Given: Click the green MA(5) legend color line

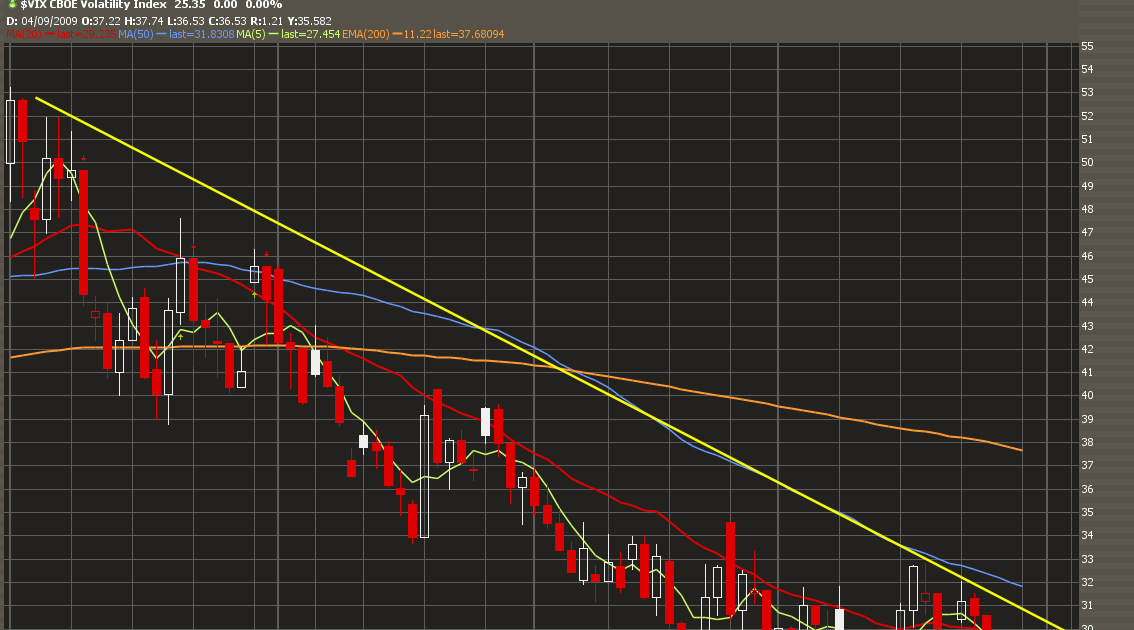Looking at the screenshot, I should (x=273, y=34).
